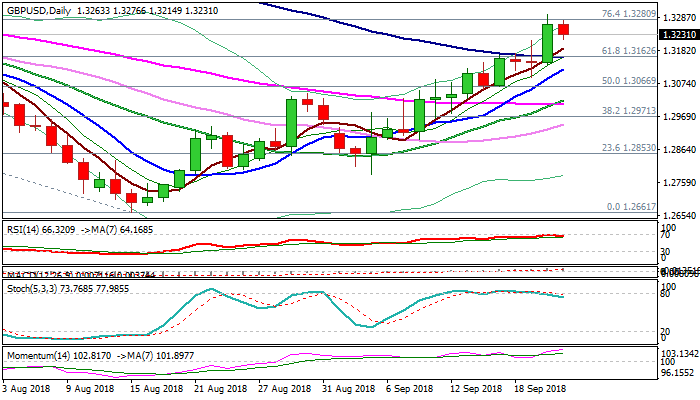Screen dimensions: 700x400
Task: Select the 15 Aug 2018 date marker
Action: 157,387
